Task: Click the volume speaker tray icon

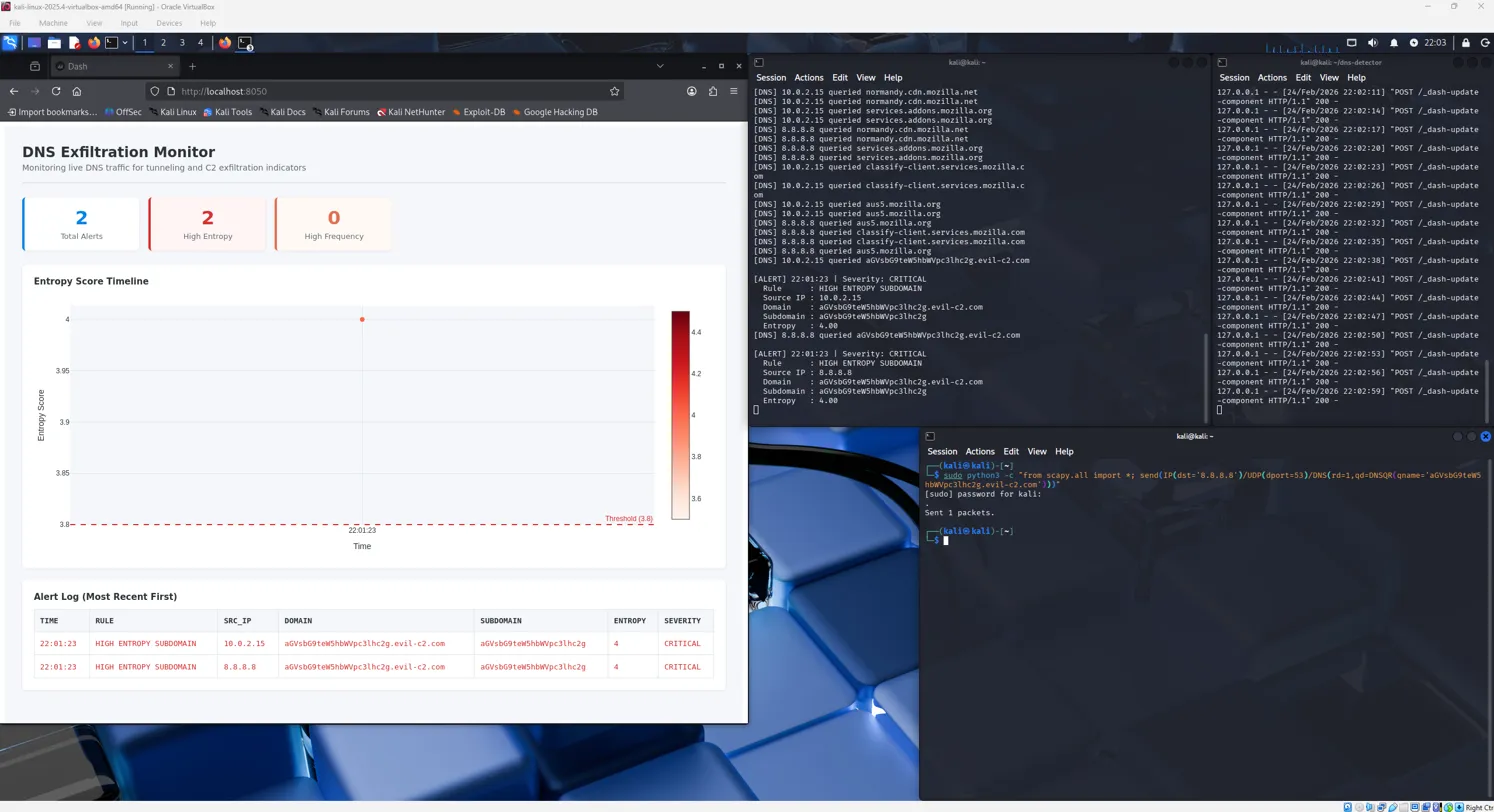Action: (1372, 43)
